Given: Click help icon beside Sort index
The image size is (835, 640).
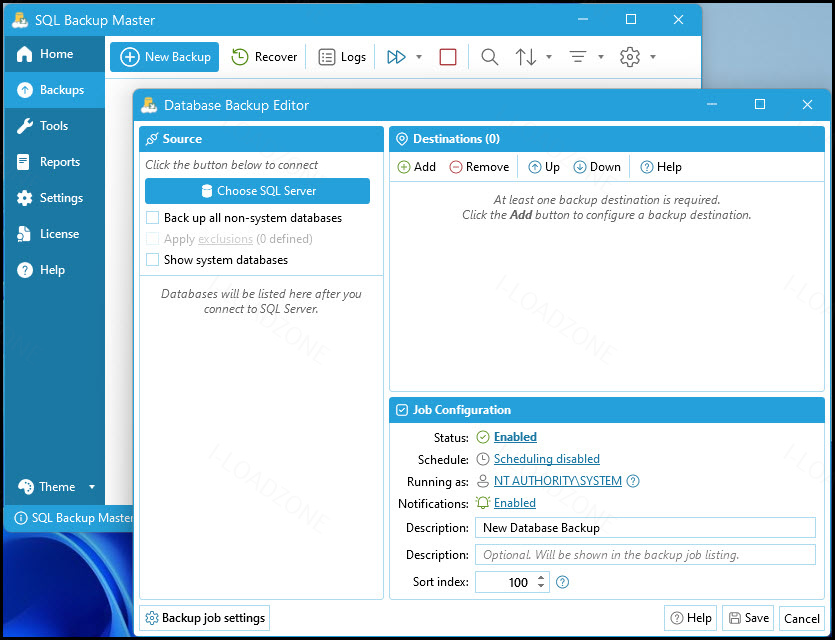Looking at the screenshot, I should [x=562, y=582].
